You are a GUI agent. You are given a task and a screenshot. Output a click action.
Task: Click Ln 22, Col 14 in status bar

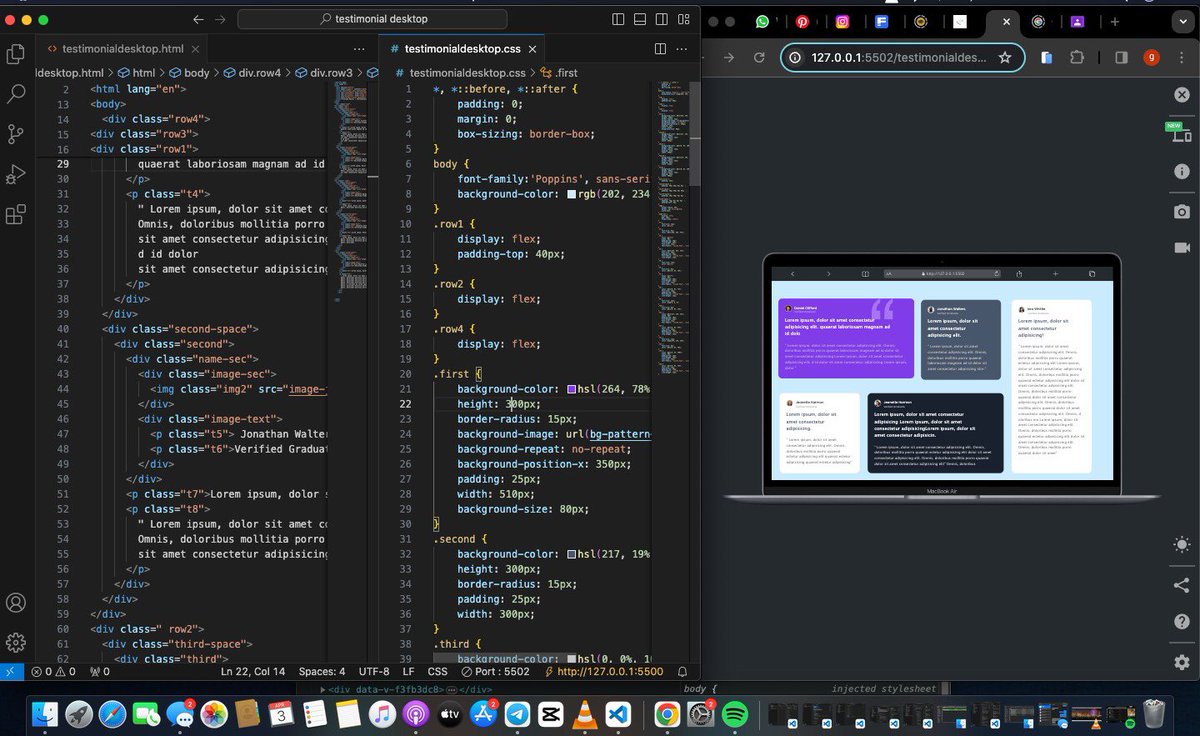click(253, 672)
